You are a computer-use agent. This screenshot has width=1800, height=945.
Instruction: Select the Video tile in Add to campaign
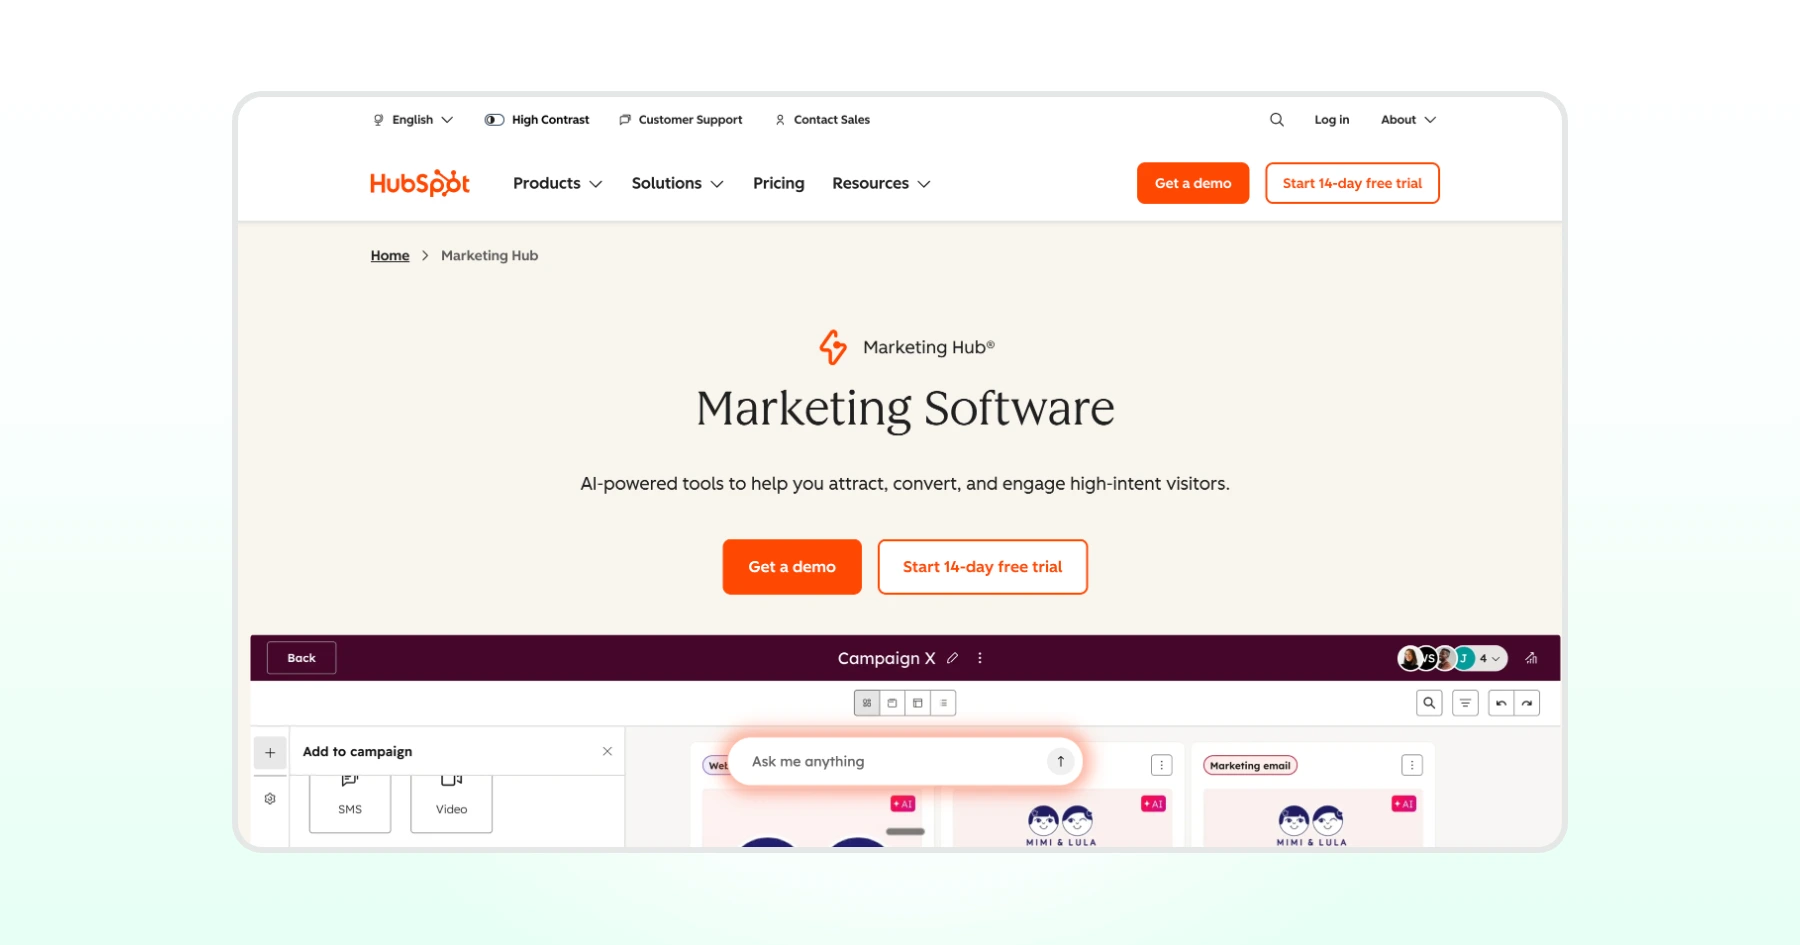point(451,803)
